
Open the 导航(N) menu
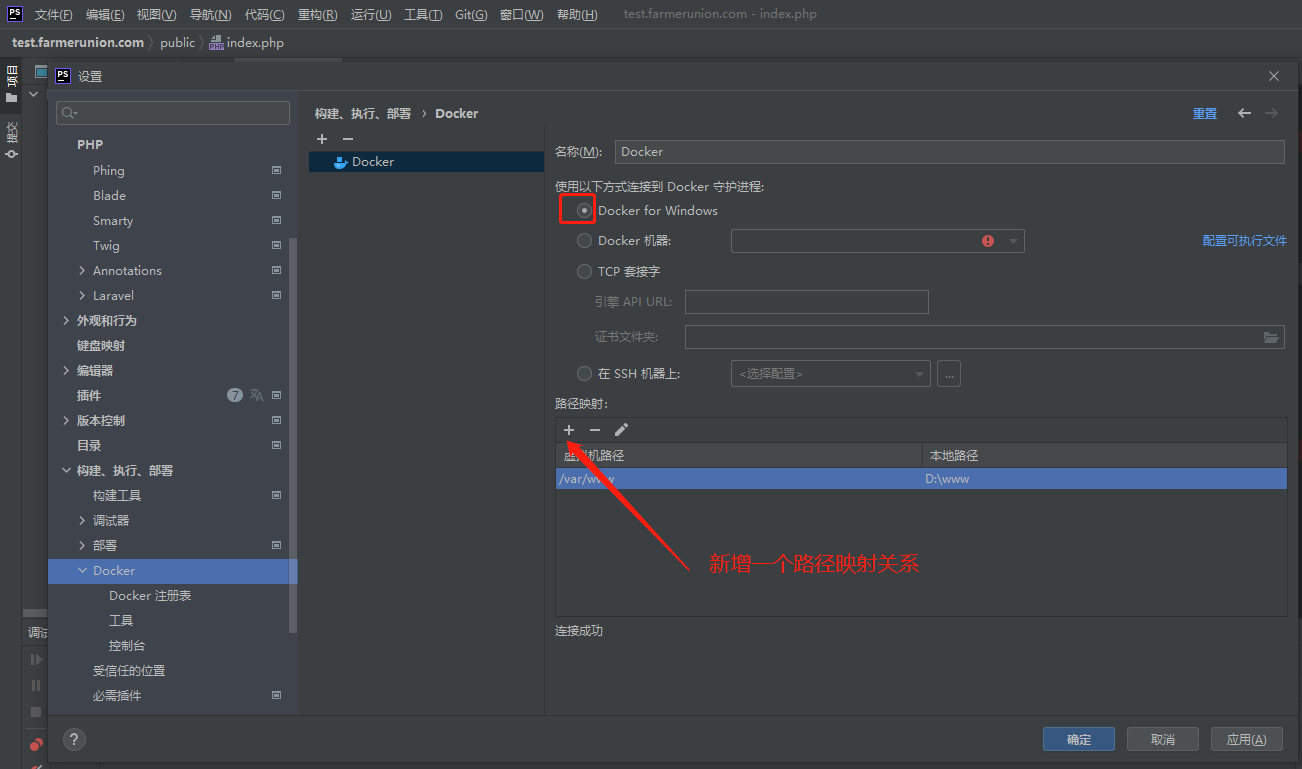[210, 15]
